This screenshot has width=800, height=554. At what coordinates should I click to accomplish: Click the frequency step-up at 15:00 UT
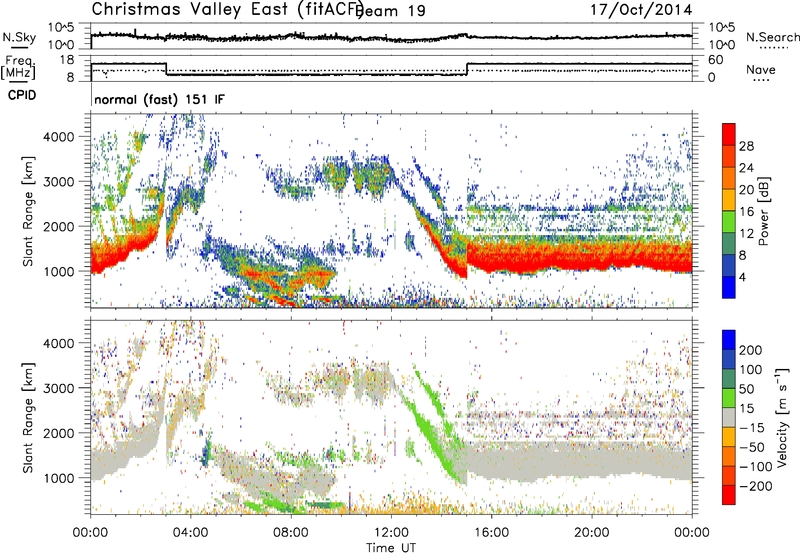[x=467, y=69]
